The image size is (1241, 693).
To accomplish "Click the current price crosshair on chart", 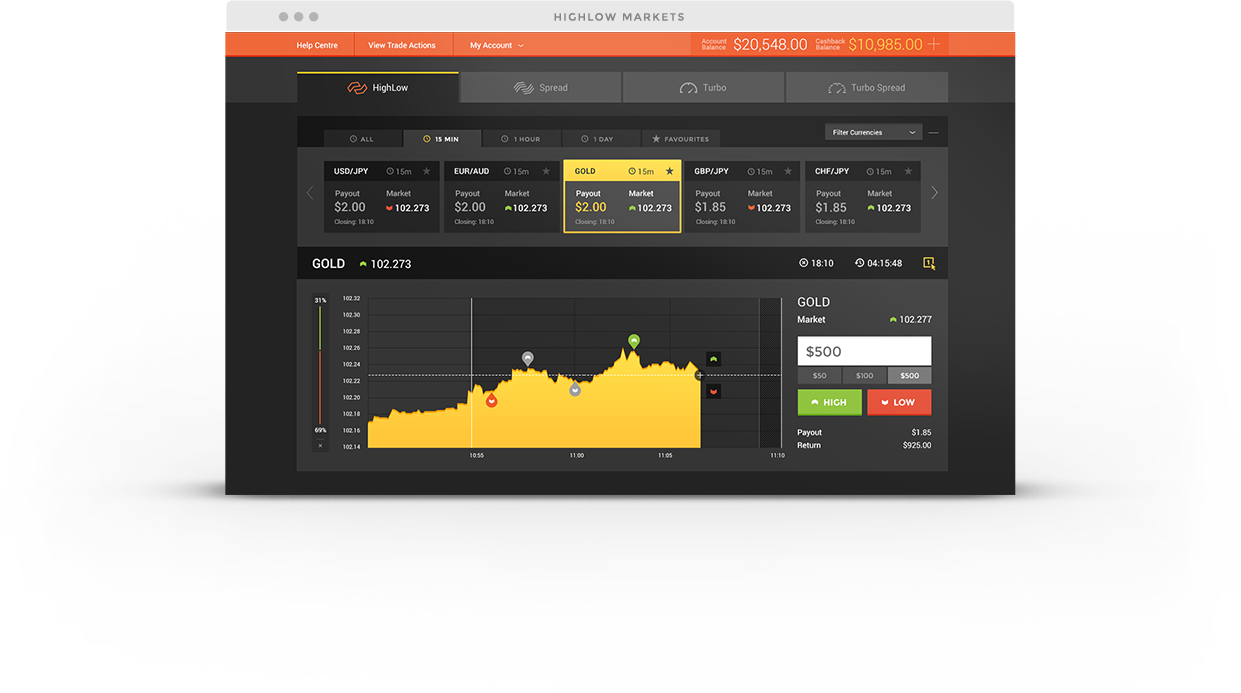I will pyautogui.click(x=699, y=375).
